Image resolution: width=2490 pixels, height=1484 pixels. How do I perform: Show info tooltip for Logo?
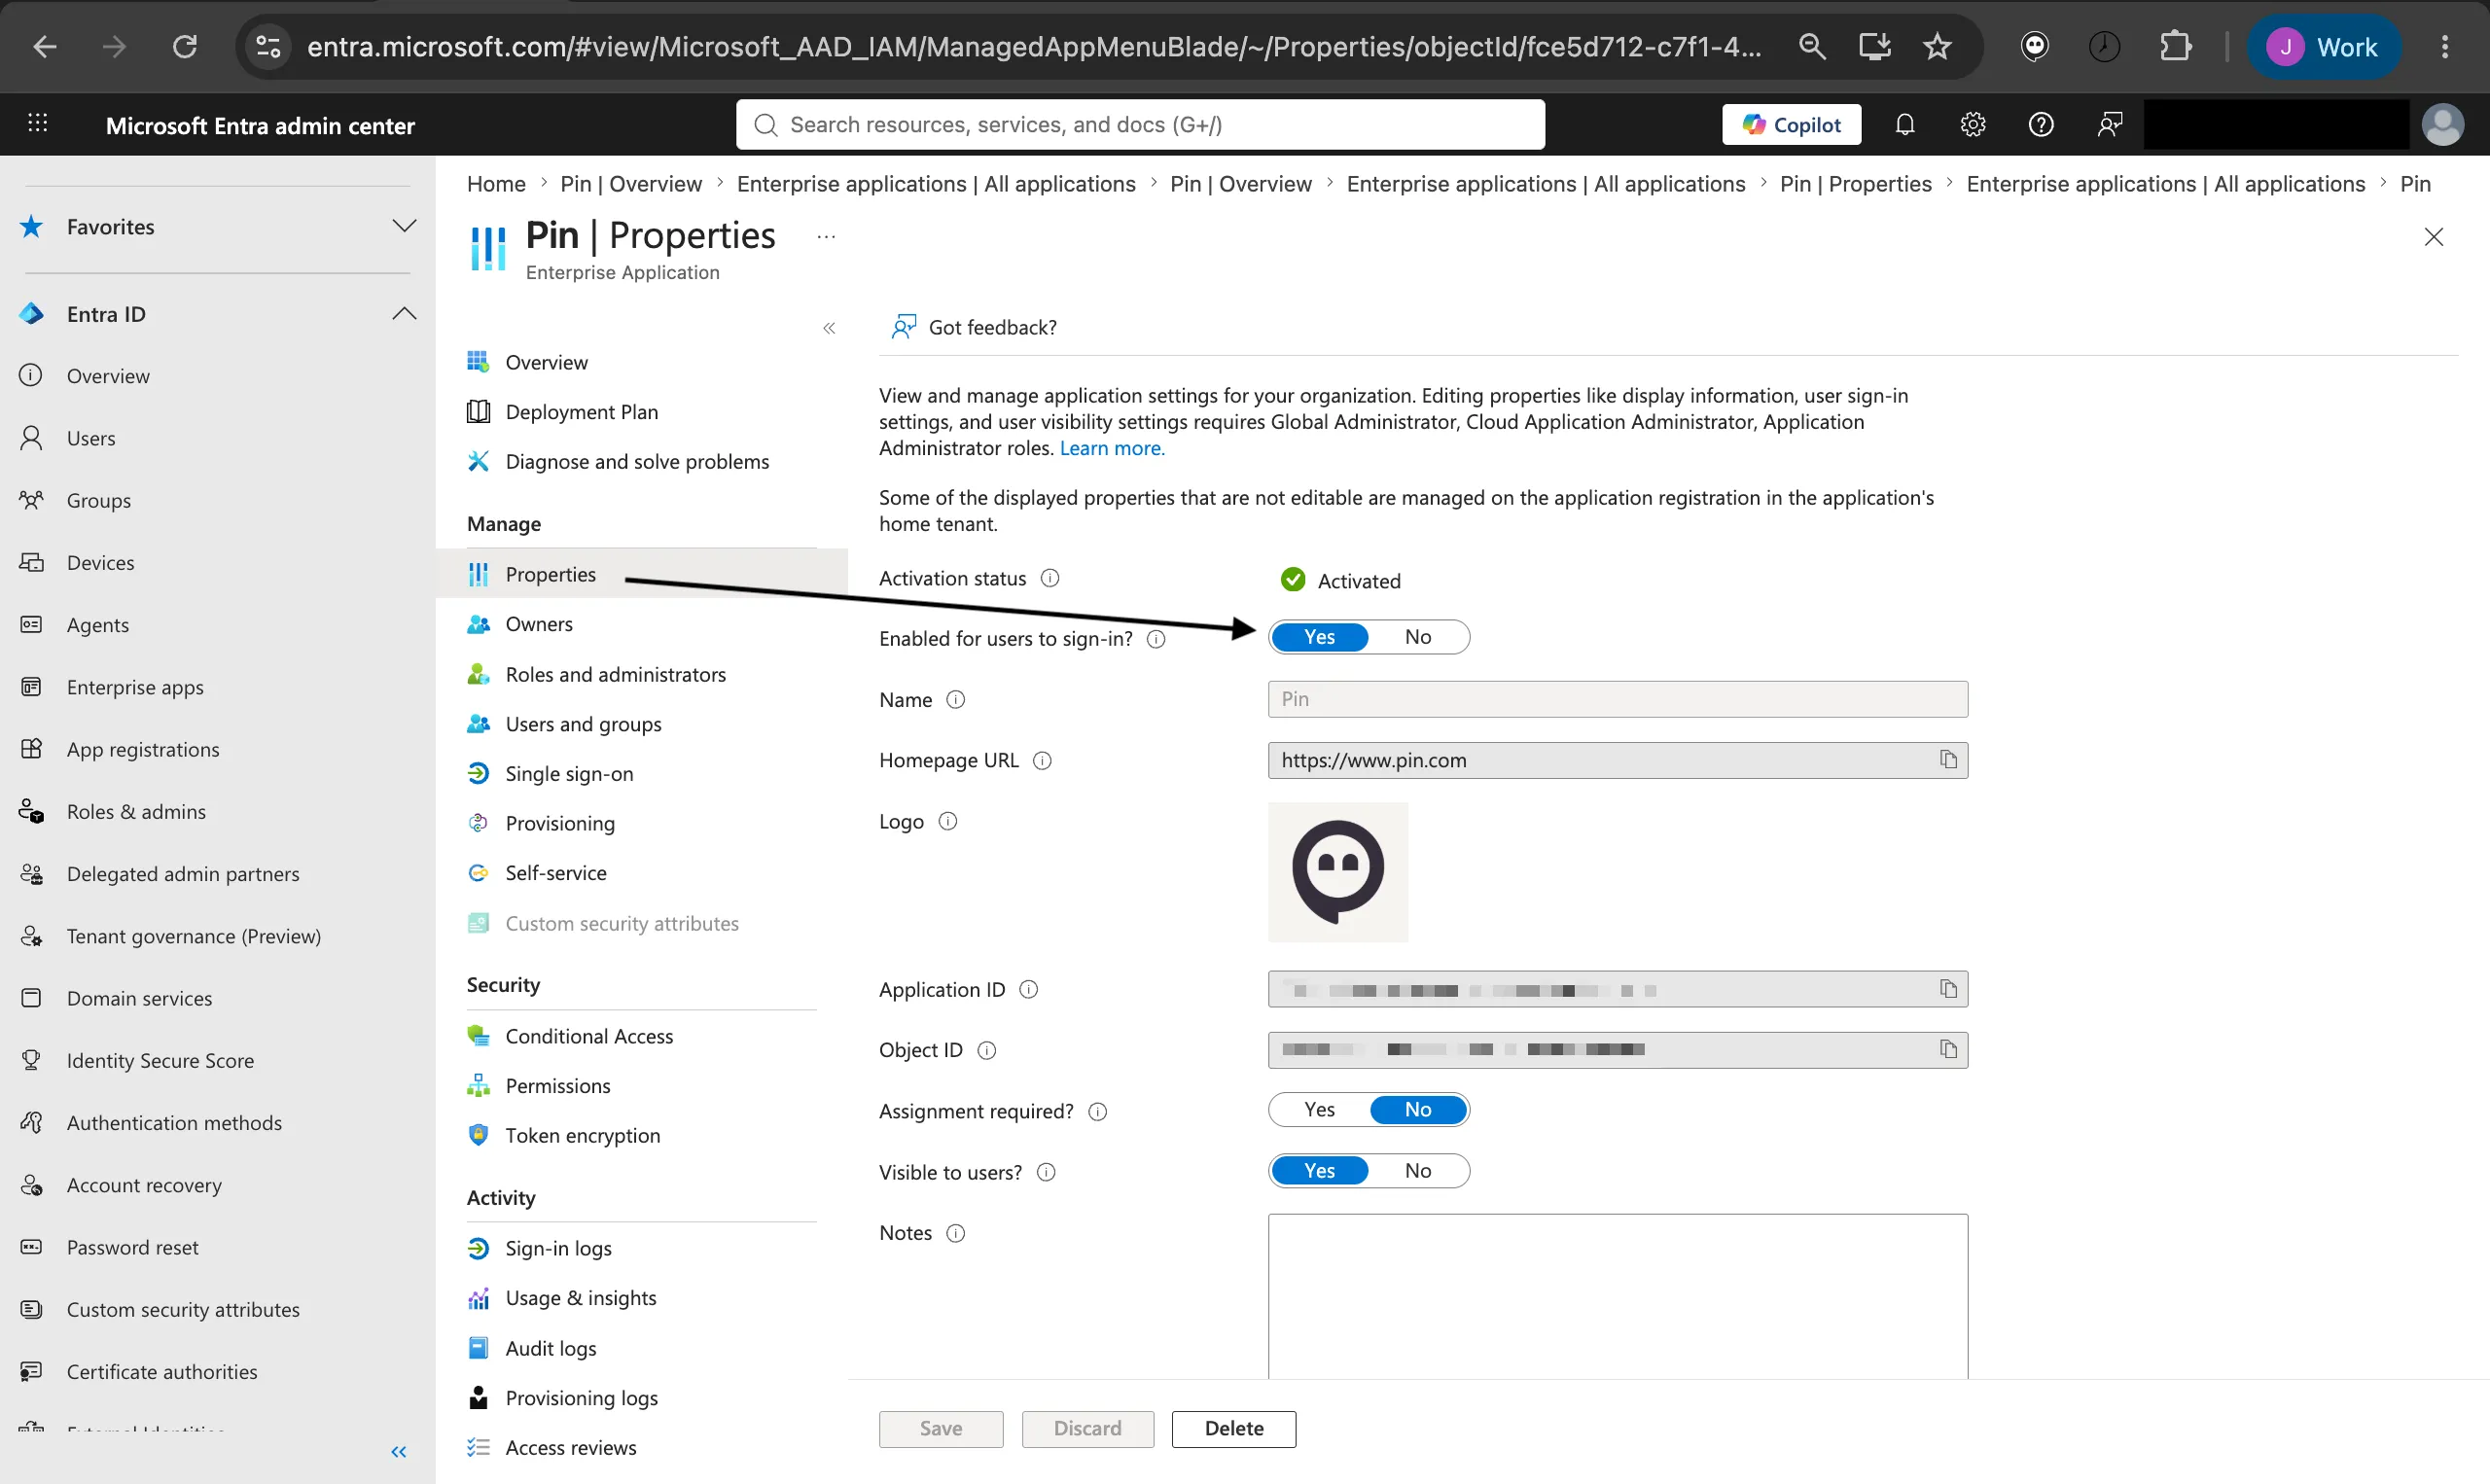tap(948, 821)
